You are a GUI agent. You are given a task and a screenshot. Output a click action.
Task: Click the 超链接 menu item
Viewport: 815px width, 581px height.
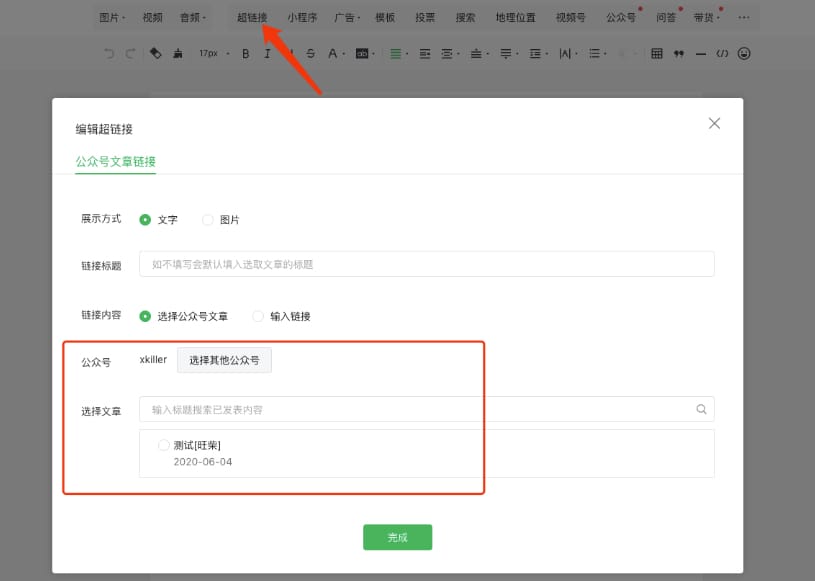coord(252,17)
